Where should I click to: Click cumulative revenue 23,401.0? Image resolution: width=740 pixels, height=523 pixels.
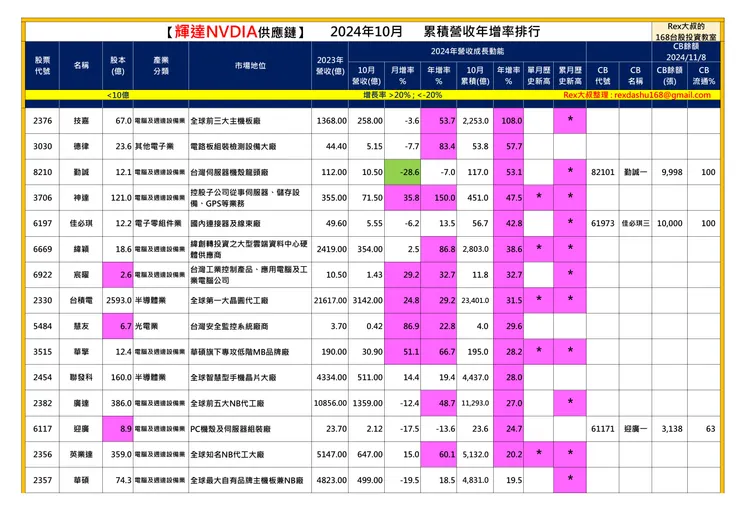click(475, 300)
